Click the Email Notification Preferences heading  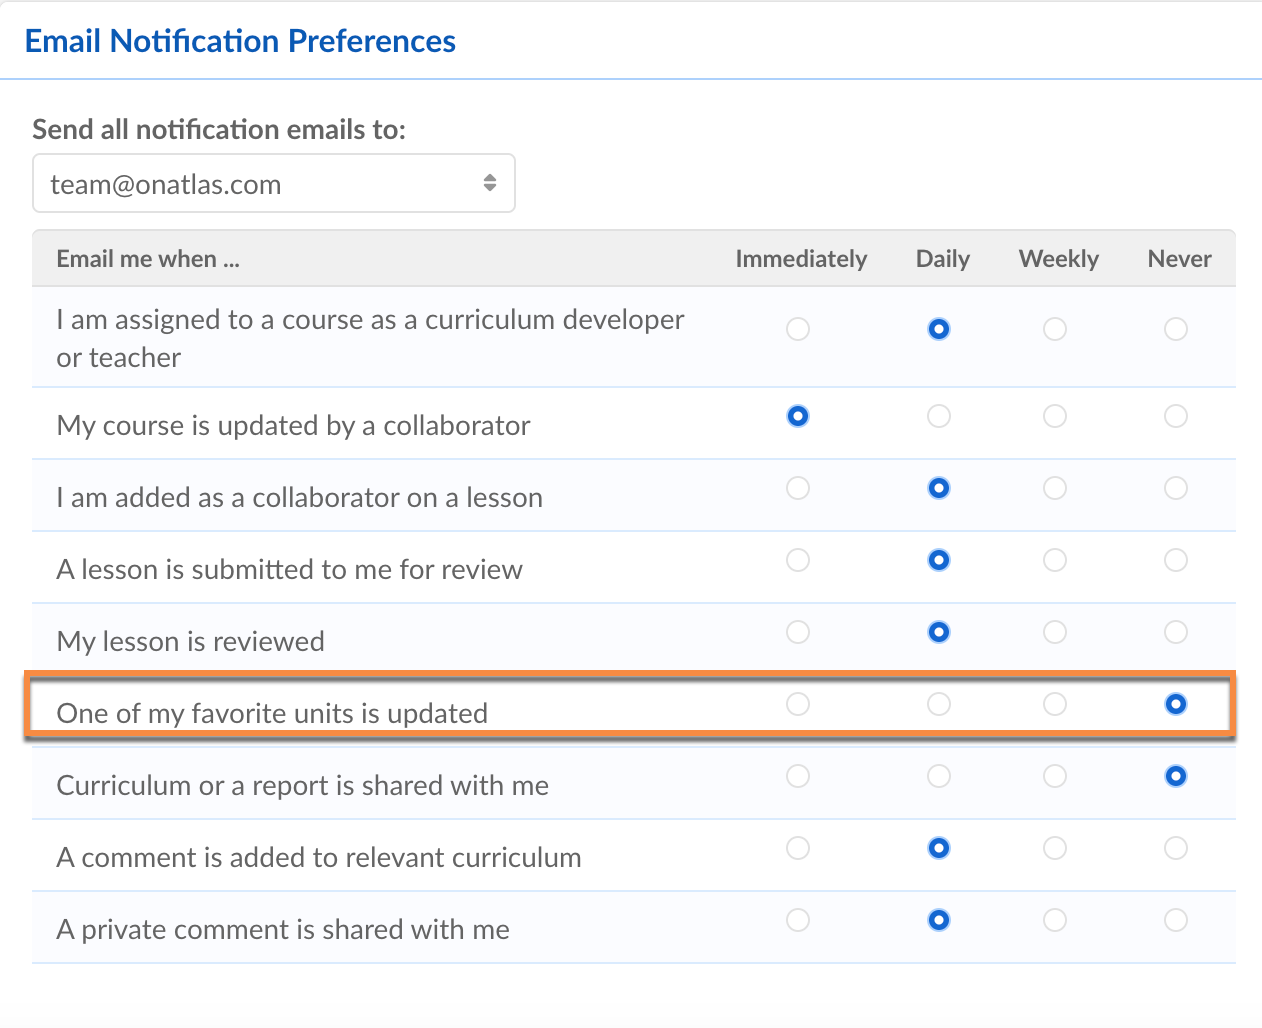tap(240, 41)
